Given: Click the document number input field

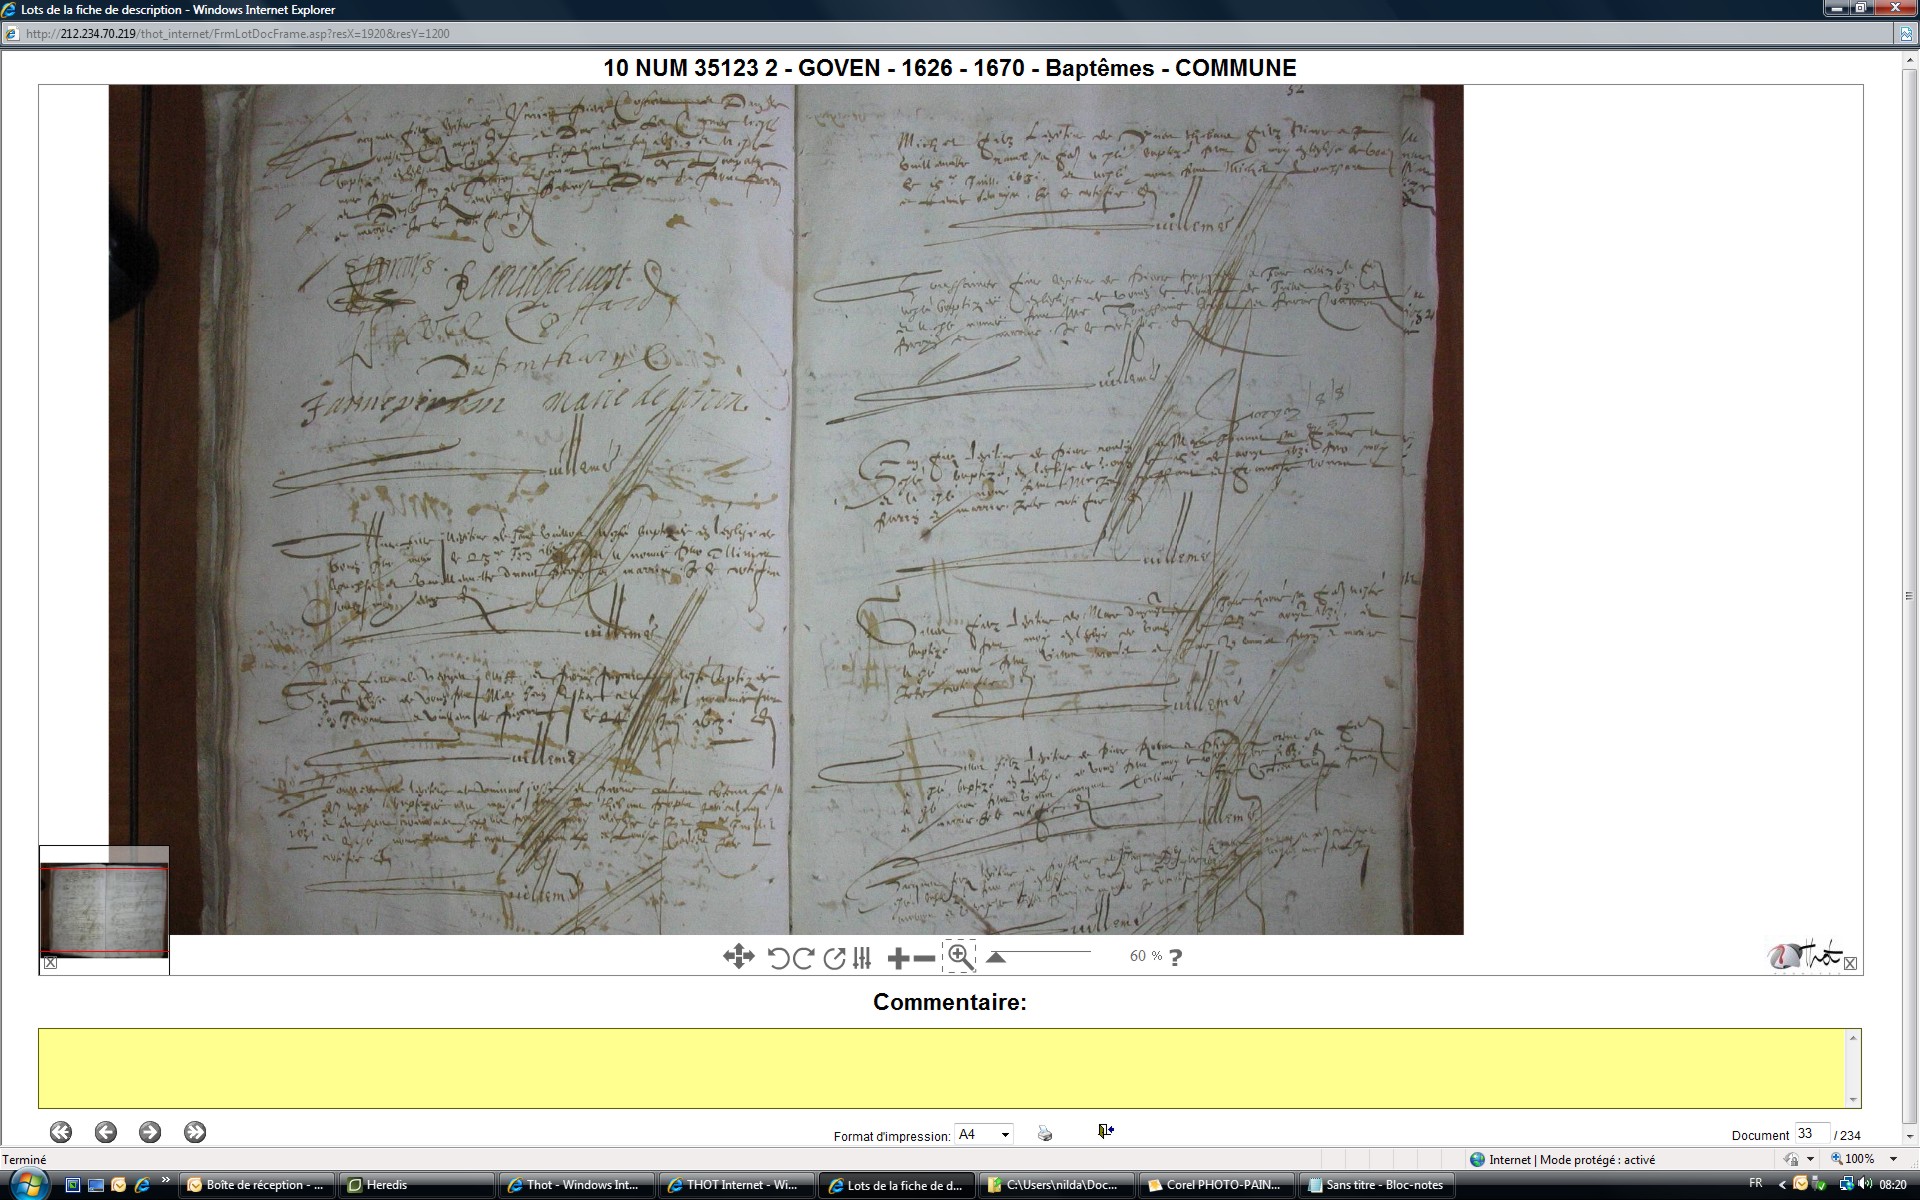Looking at the screenshot, I should pos(1811,1134).
